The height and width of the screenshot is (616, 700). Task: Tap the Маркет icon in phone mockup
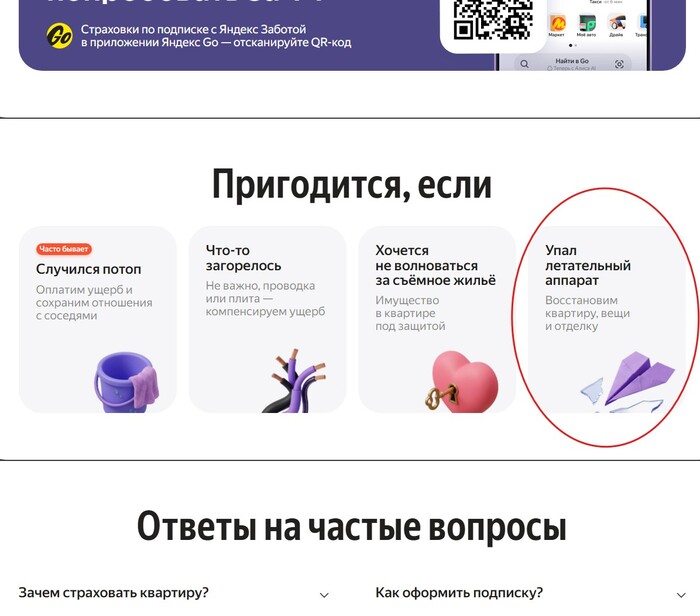pos(557,25)
